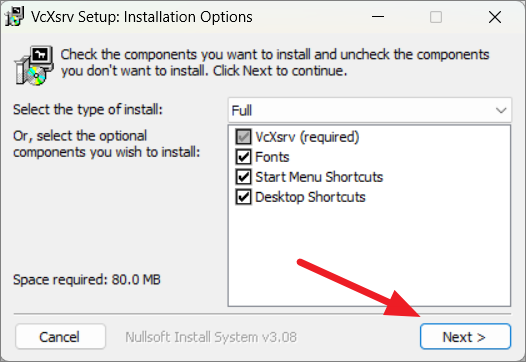Viewport: 526px width, 362px height.
Task: Select the VcXsrv (required) component label
Action: (307, 137)
